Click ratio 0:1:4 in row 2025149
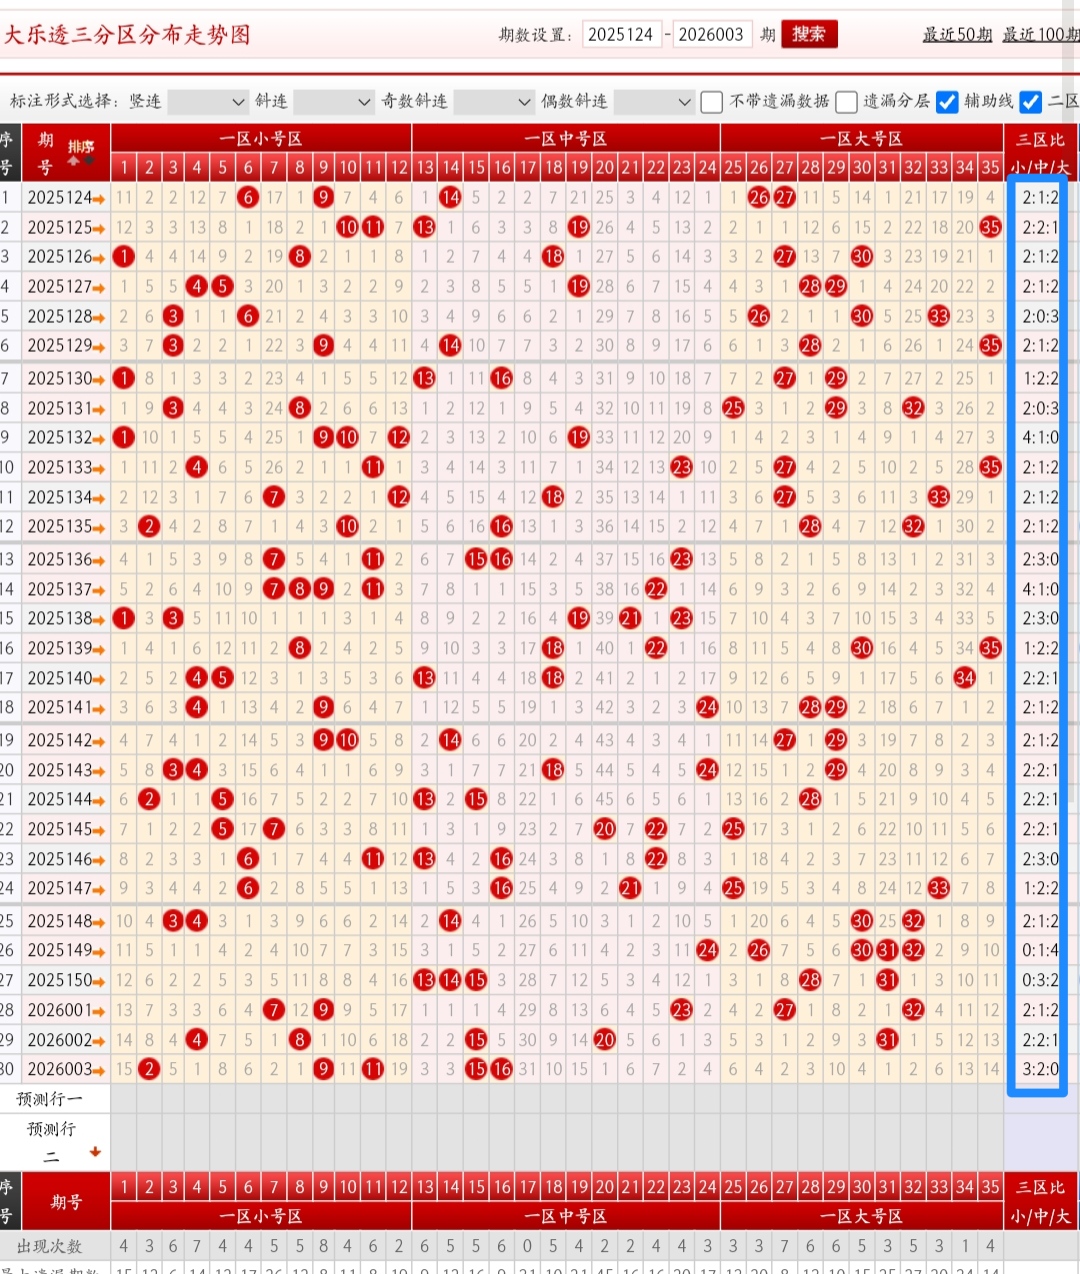Image resolution: width=1080 pixels, height=1274 pixels. pyautogui.click(x=1040, y=950)
